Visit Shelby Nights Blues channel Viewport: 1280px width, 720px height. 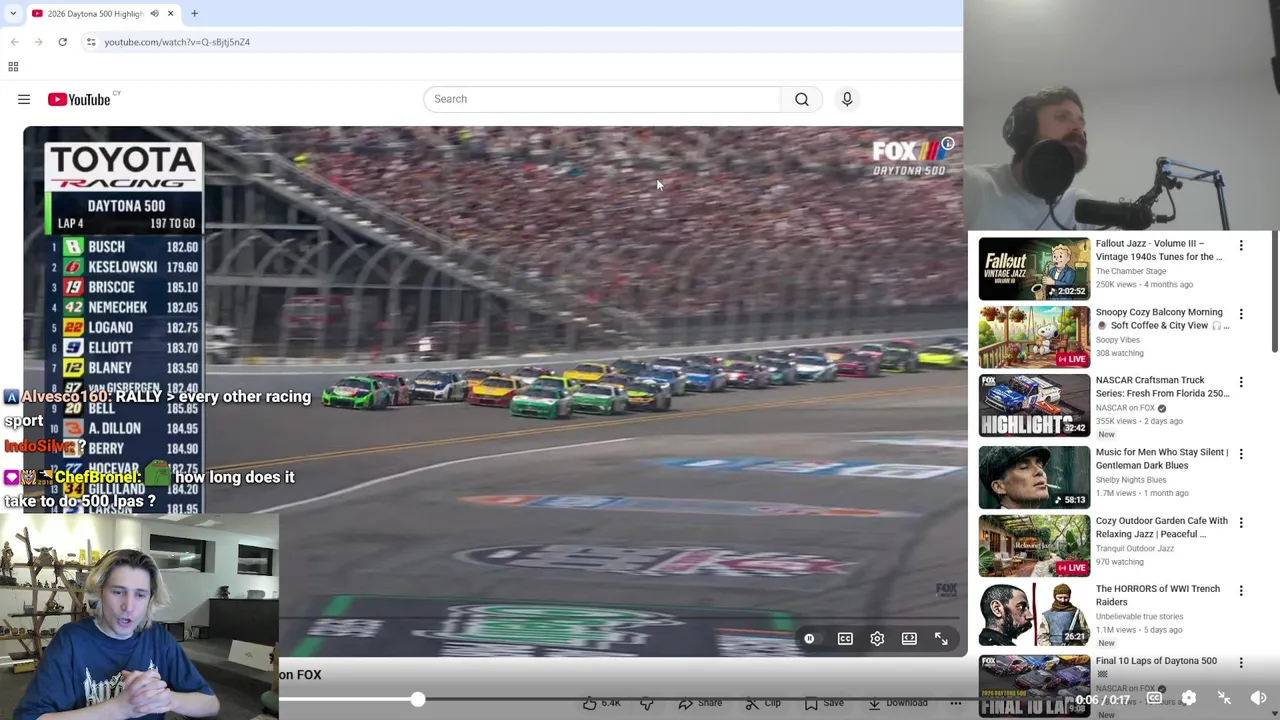(x=1130, y=480)
